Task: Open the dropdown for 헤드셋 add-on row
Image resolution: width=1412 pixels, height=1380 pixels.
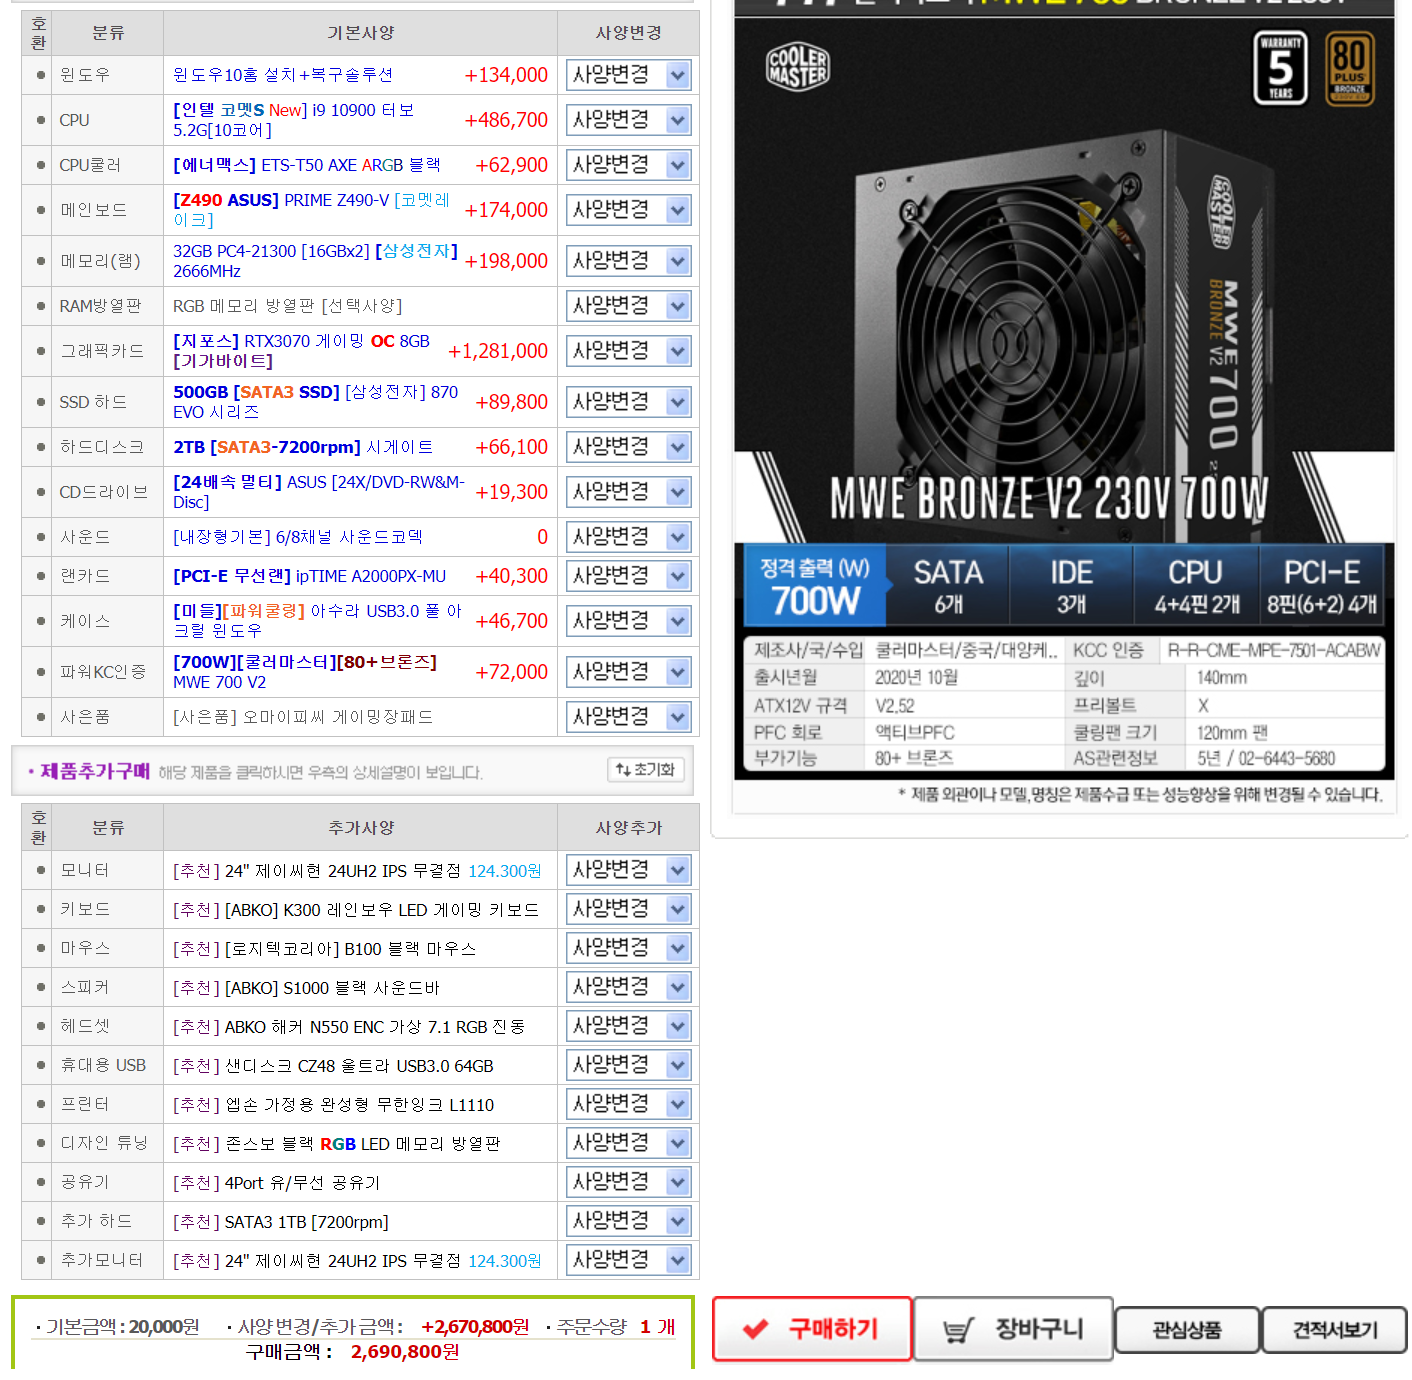Action: pos(629,1026)
